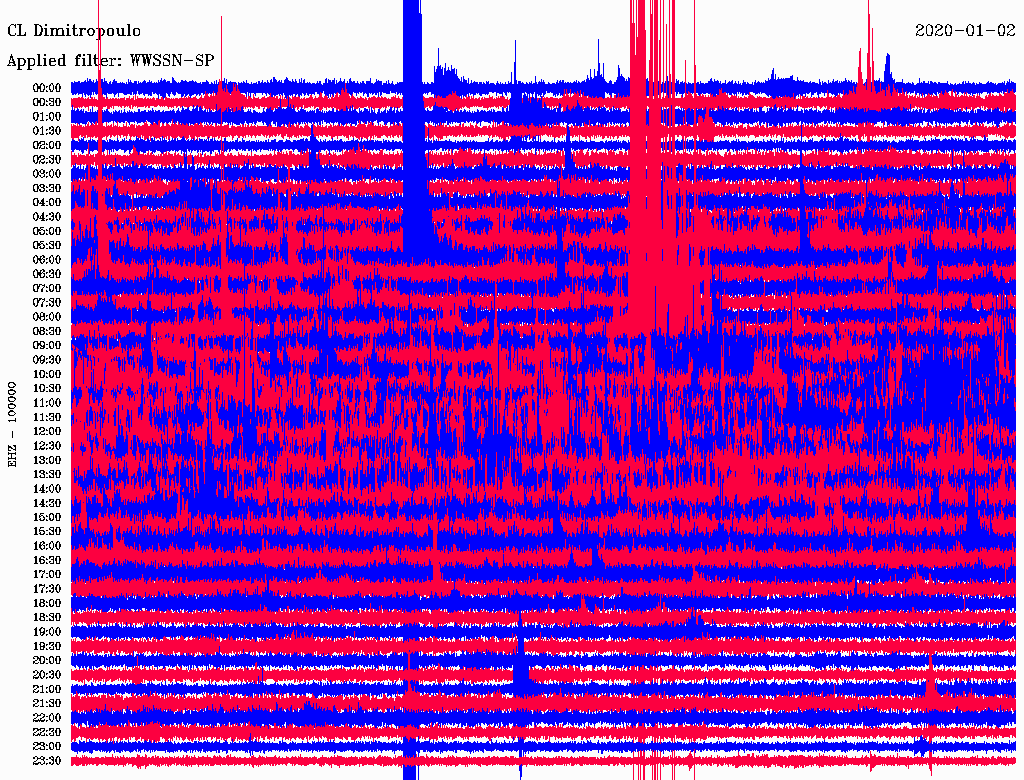
Task: Click the 18:00 time label
Action: pos(47,603)
